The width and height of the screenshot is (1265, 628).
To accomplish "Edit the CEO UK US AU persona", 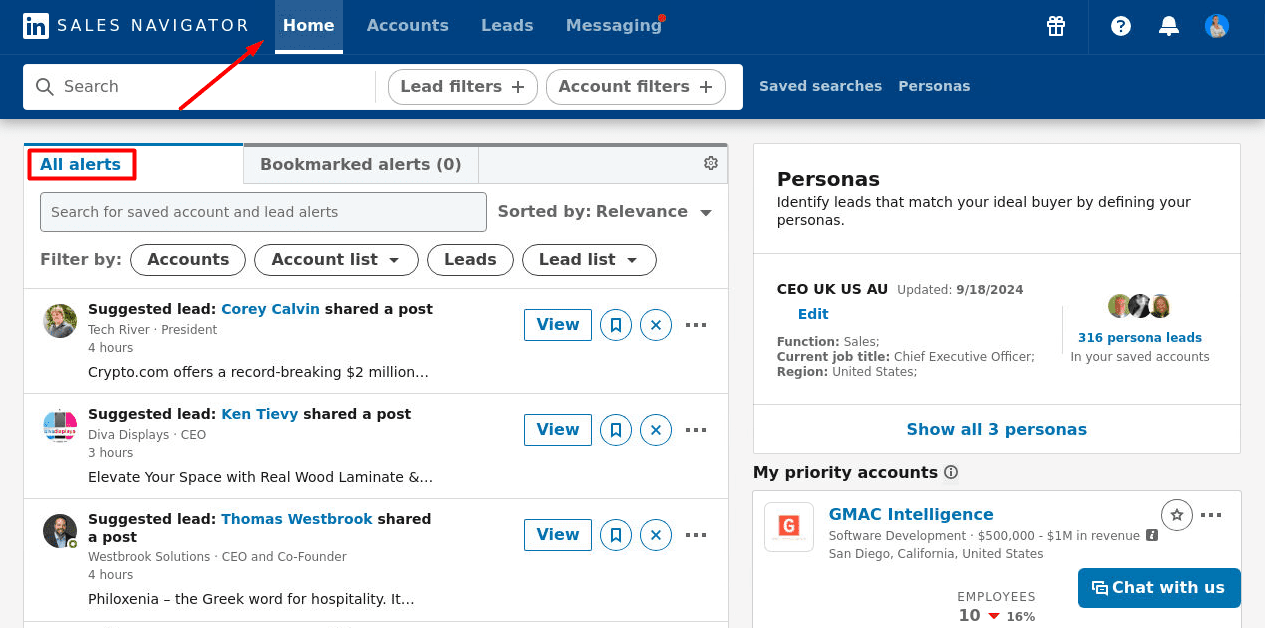I will tap(813, 314).
